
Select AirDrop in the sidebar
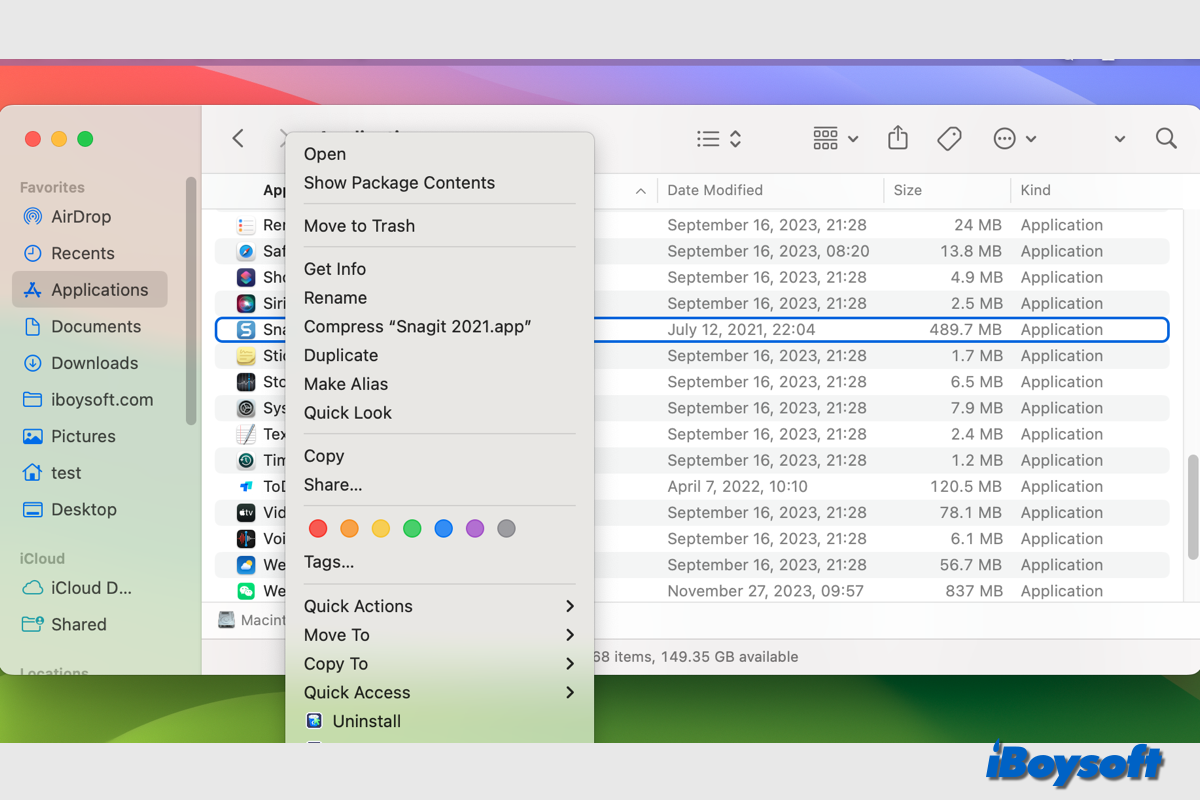80,216
